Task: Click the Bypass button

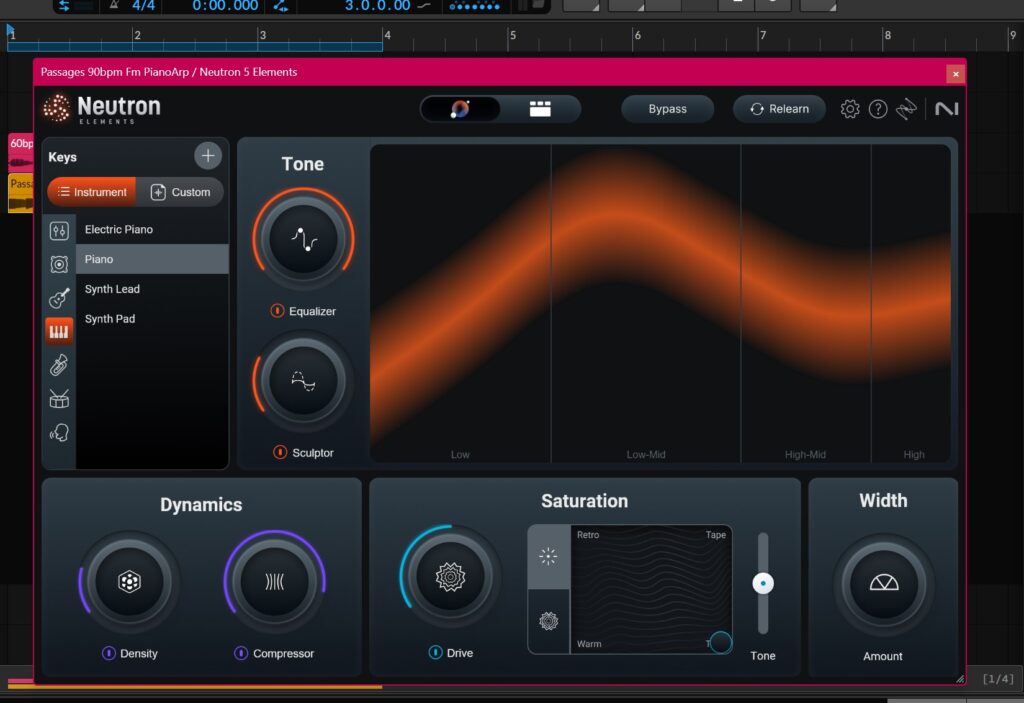Action: pos(667,109)
